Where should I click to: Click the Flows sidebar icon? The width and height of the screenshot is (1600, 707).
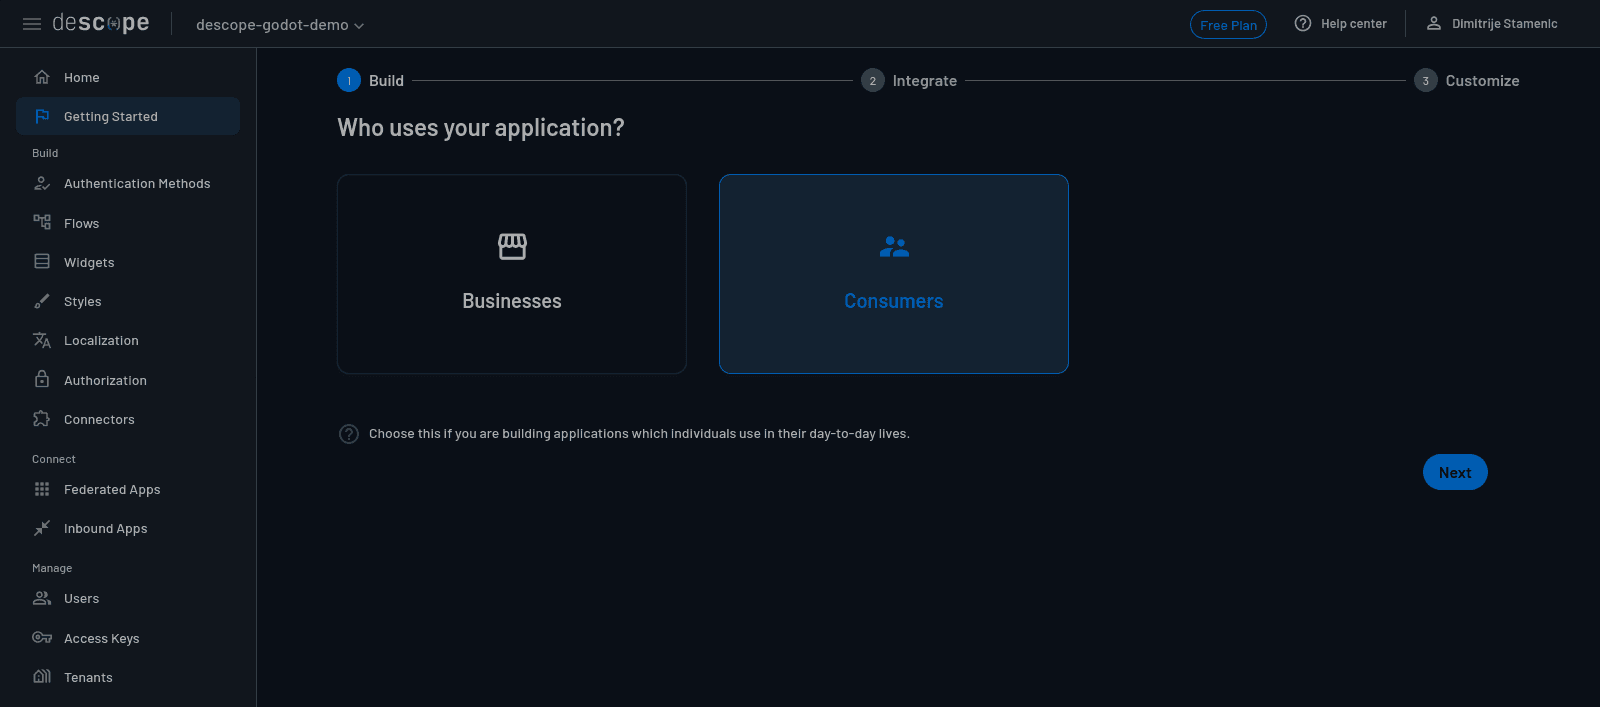tap(42, 222)
